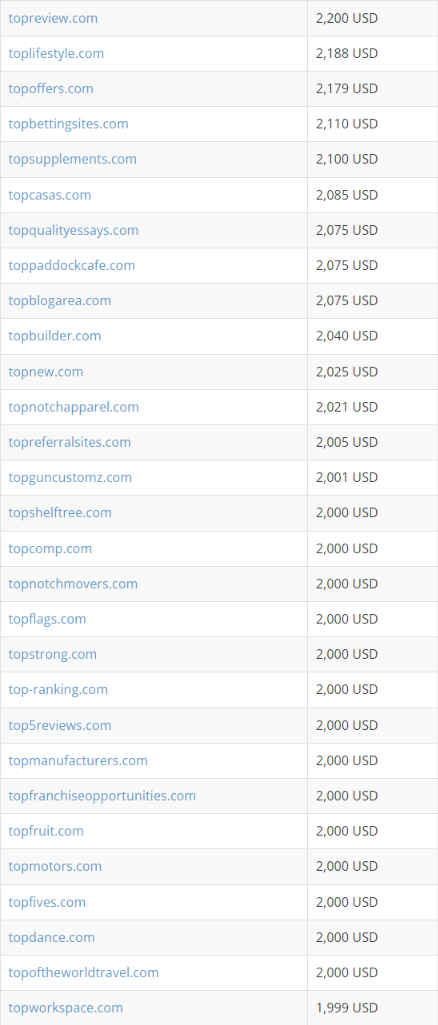Click the 2,200 USD price cell
Screen dimensions: 438x1025
(x=373, y=18)
